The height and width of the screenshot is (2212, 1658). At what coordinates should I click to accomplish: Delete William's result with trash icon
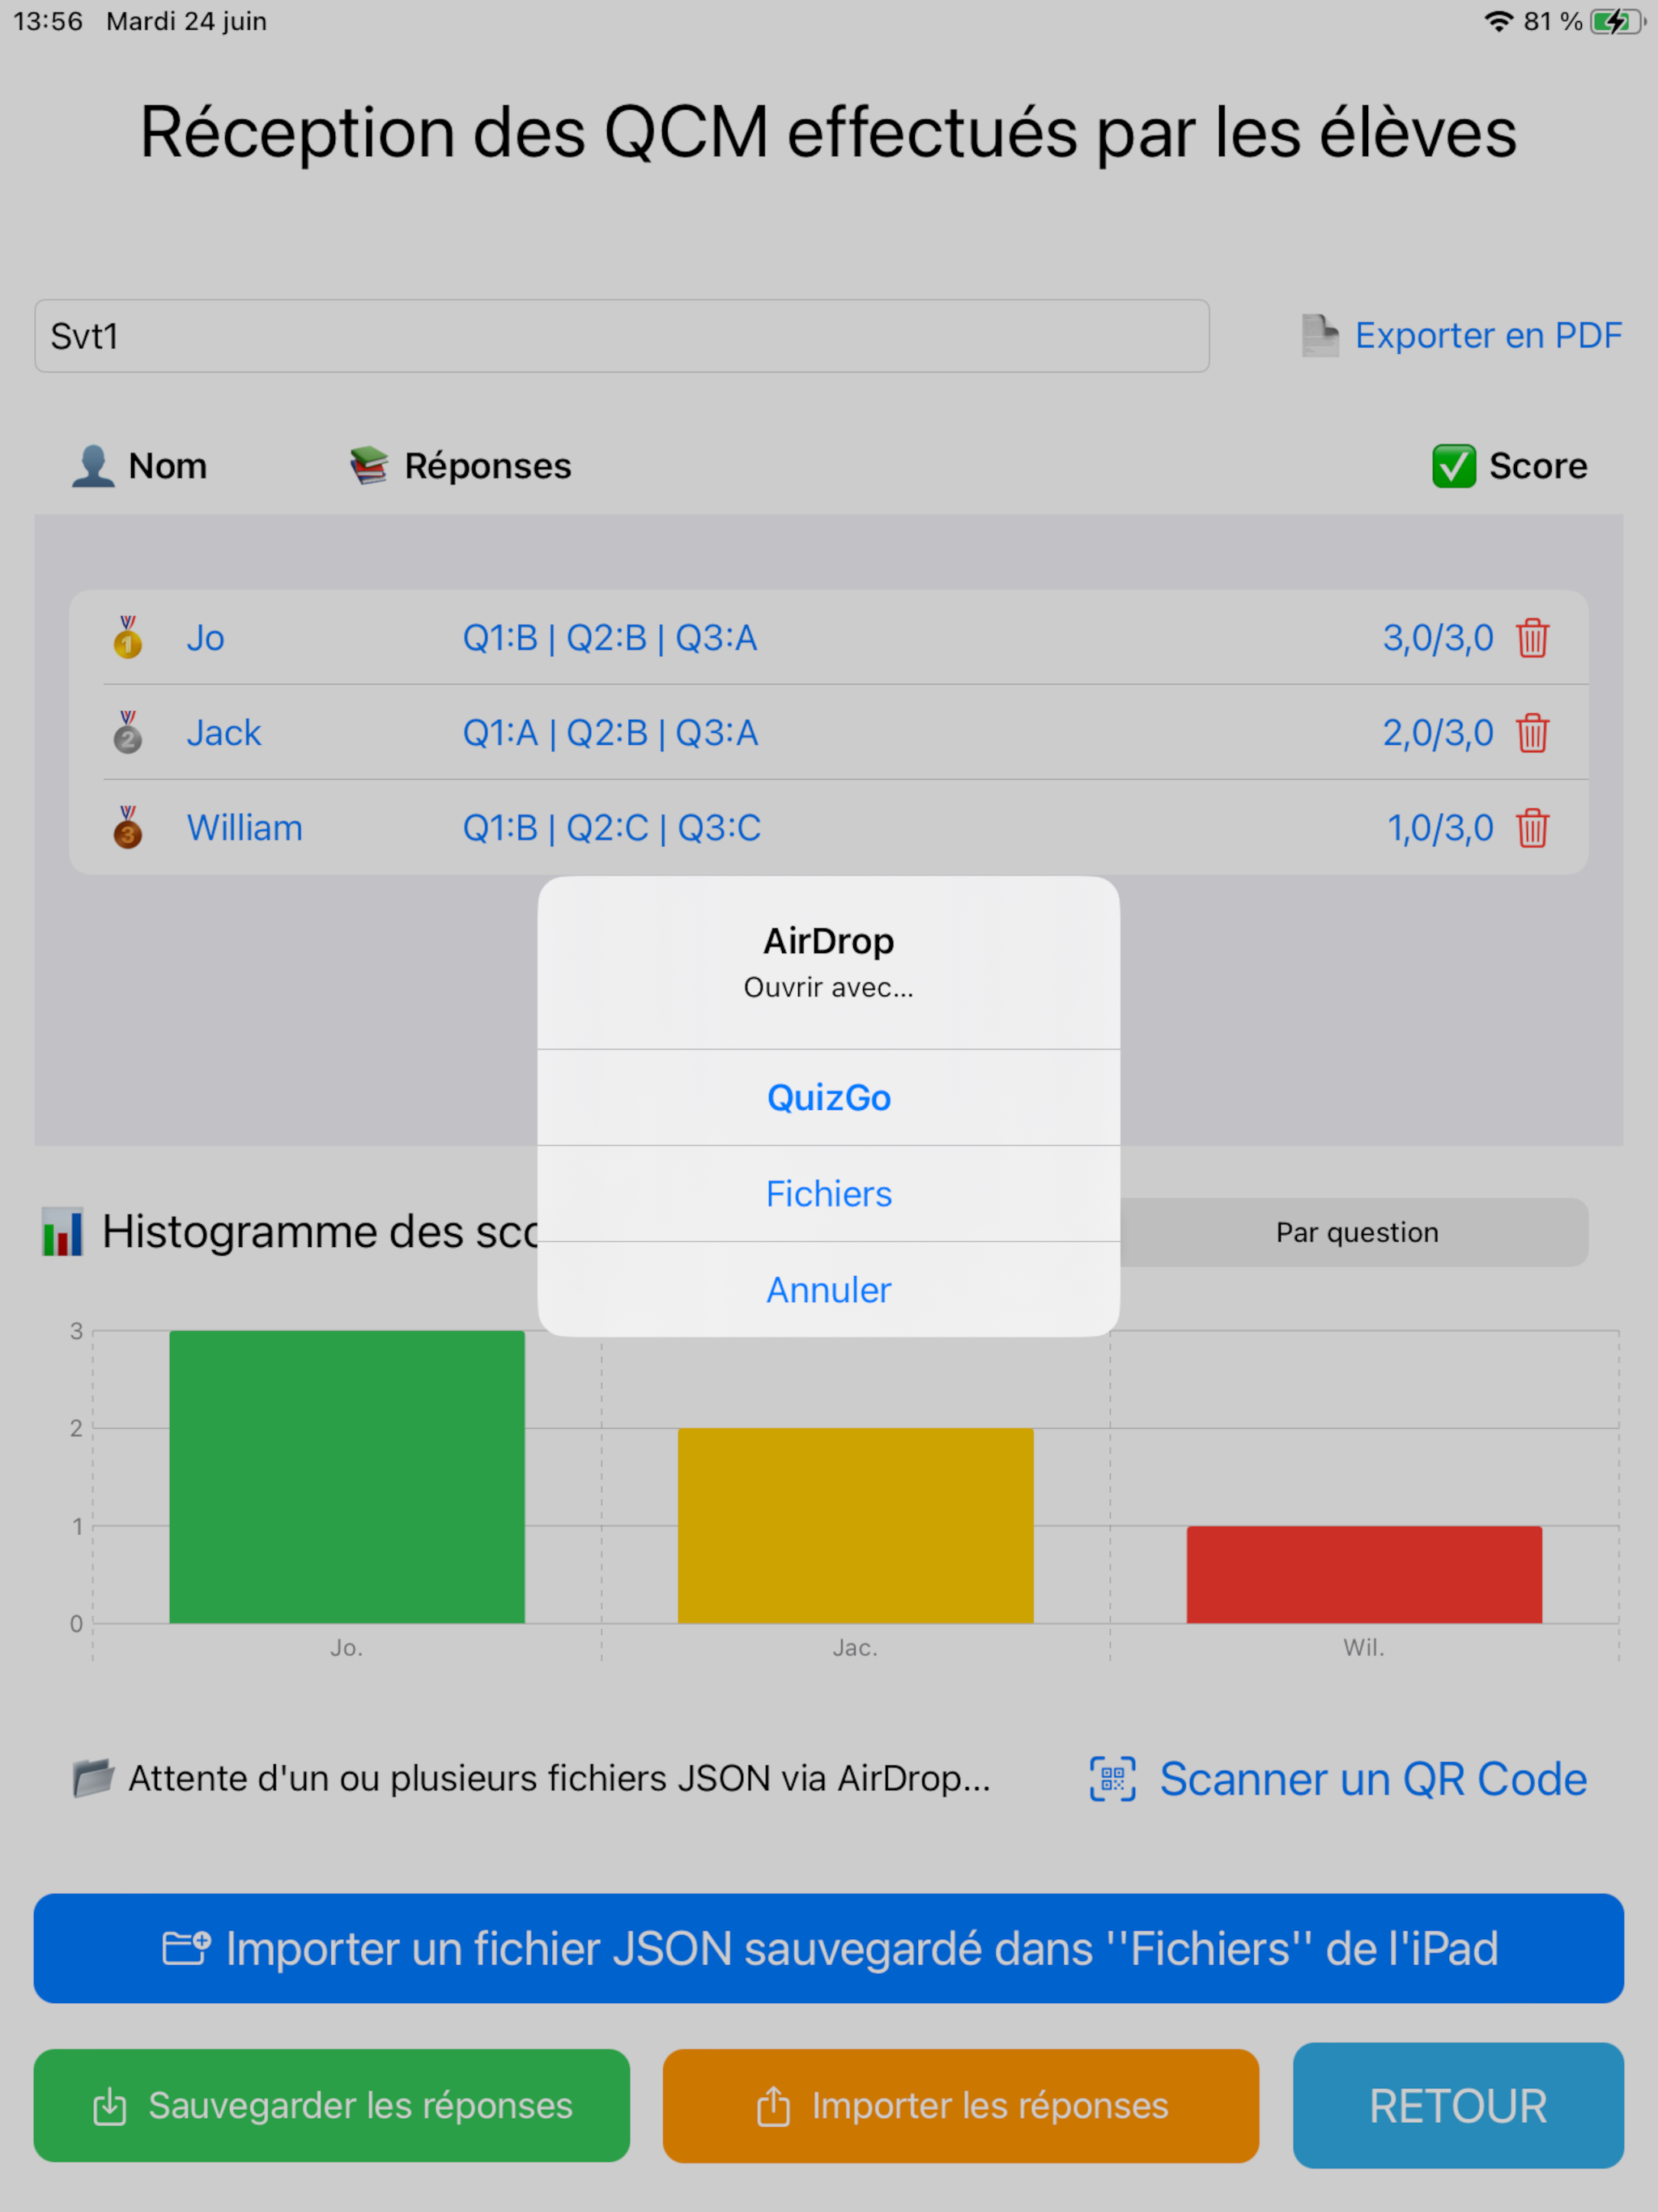click(1532, 828)
